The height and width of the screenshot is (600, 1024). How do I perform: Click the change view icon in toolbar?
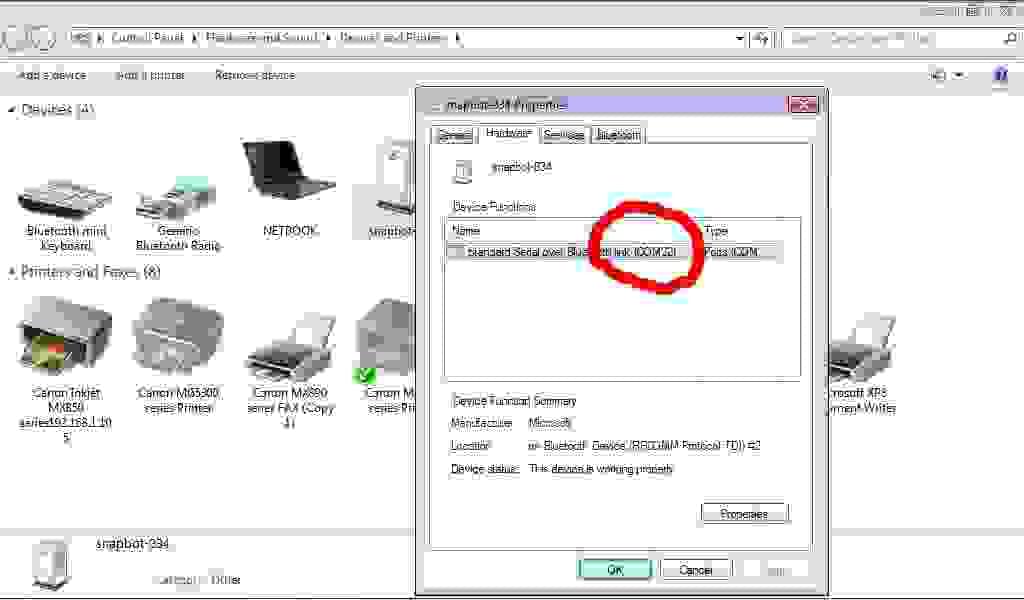(938, 75)
